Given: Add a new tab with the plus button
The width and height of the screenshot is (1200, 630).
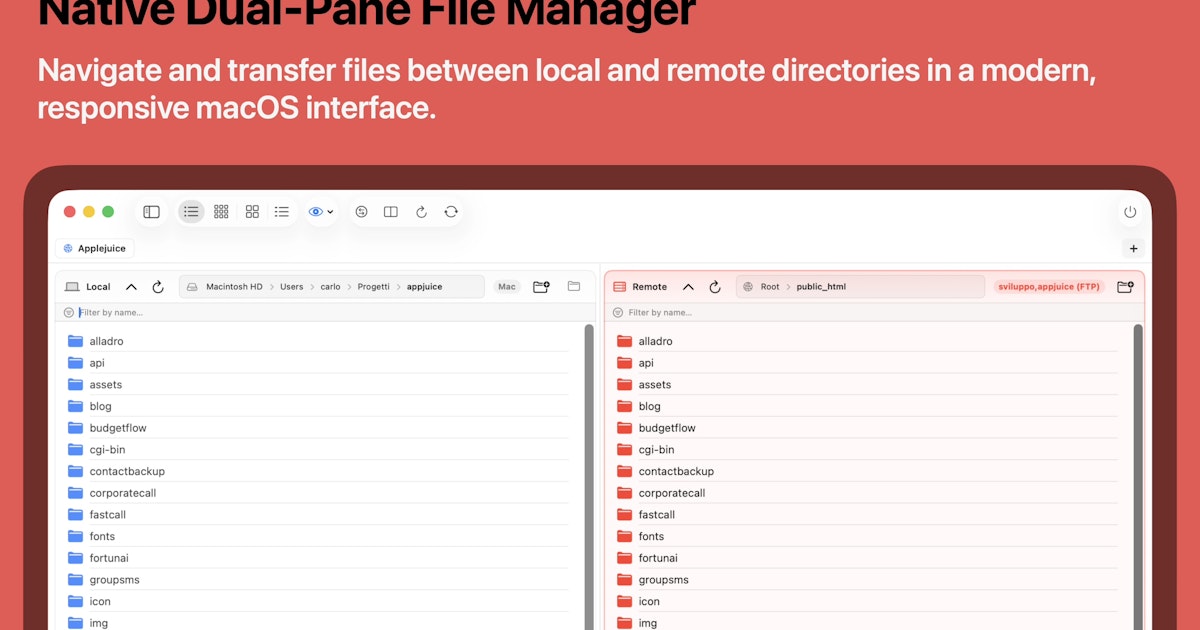Looking at the screenshot, I should pos(1133,248).
